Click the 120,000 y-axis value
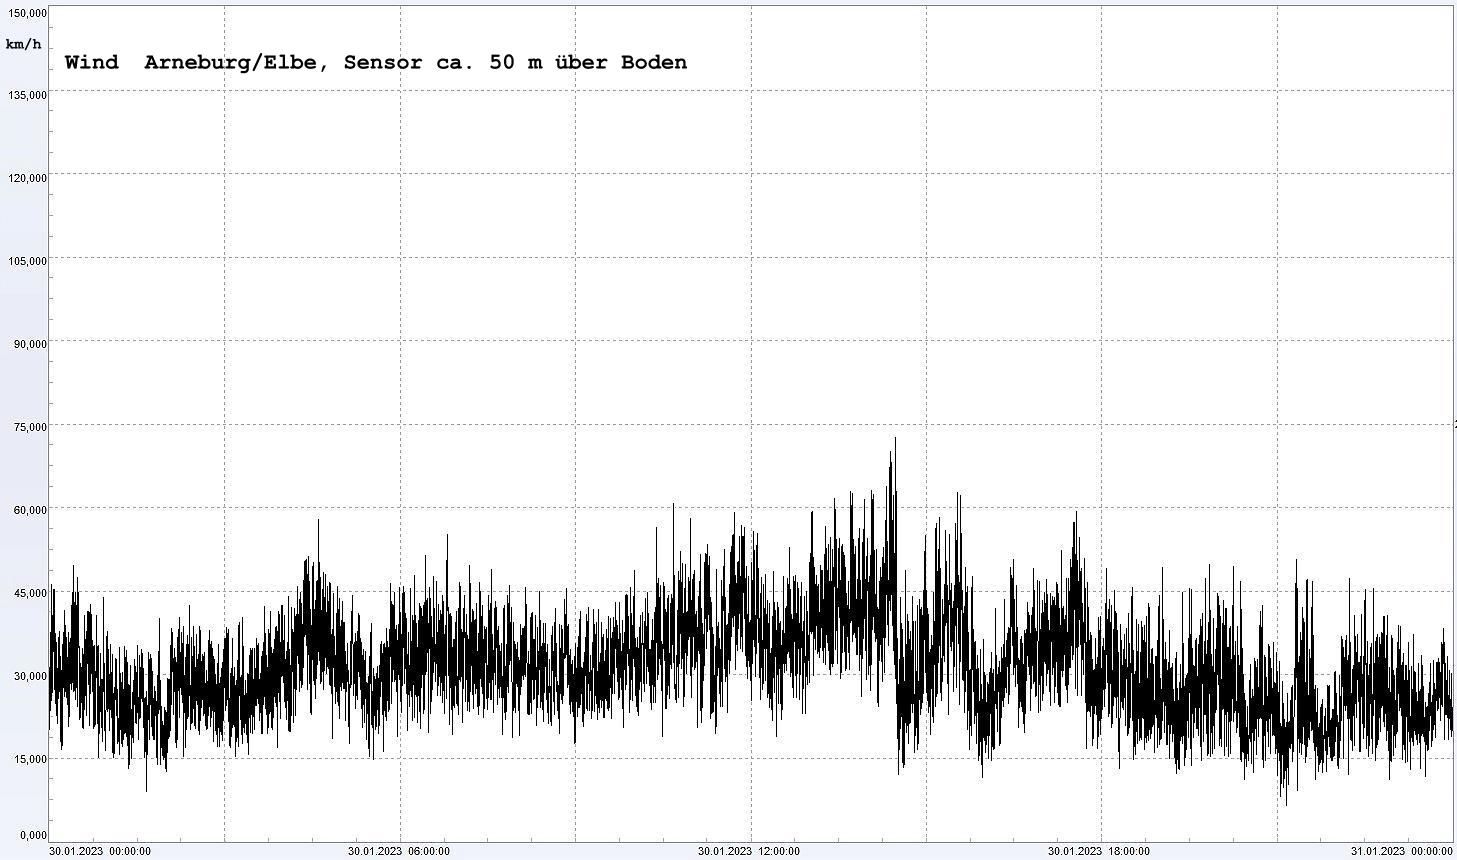 tap(27, 179)
